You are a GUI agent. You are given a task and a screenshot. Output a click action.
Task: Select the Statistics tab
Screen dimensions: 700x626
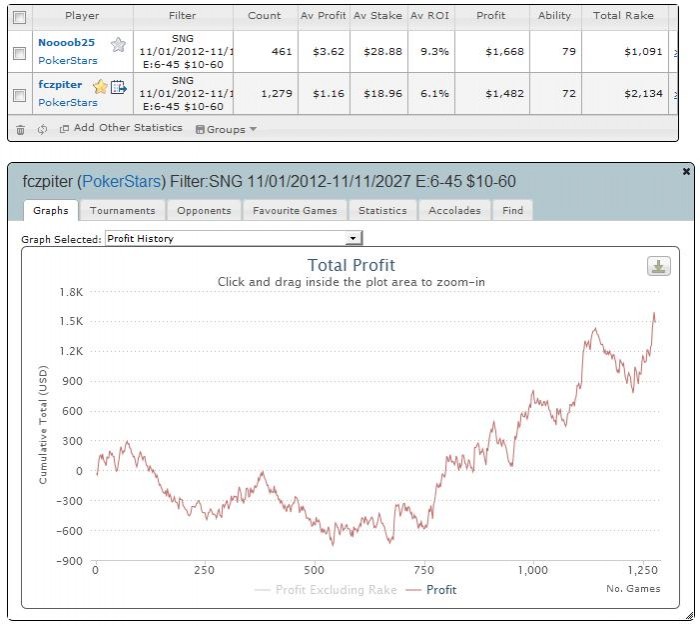tap(383, 210)
